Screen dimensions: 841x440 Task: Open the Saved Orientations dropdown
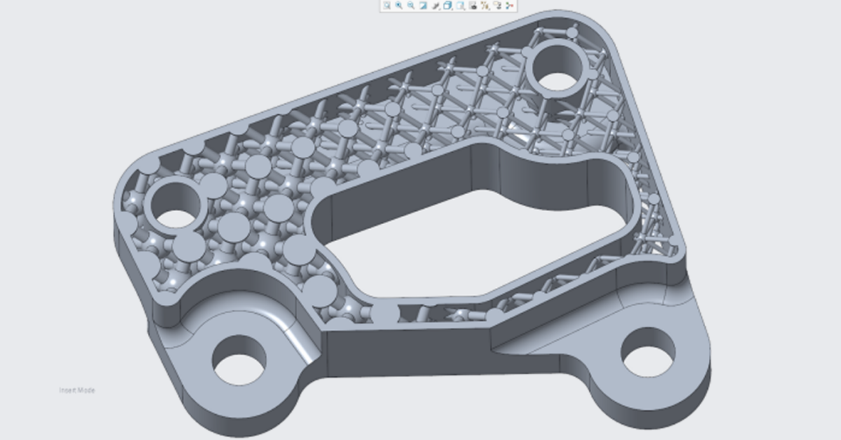tap(460, 6)
